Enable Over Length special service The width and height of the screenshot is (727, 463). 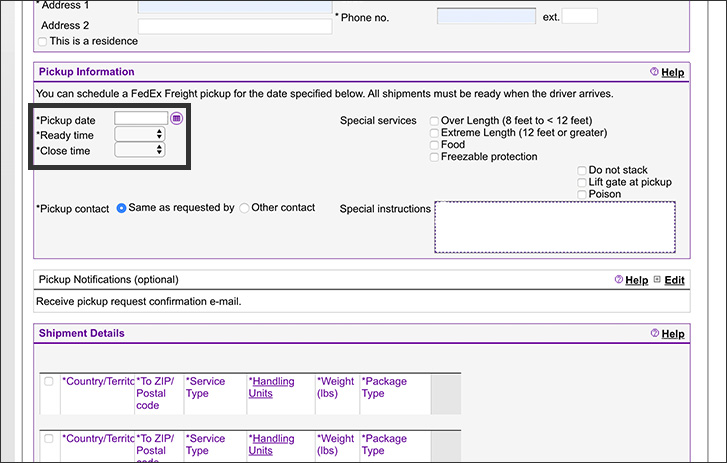[434, 121]
